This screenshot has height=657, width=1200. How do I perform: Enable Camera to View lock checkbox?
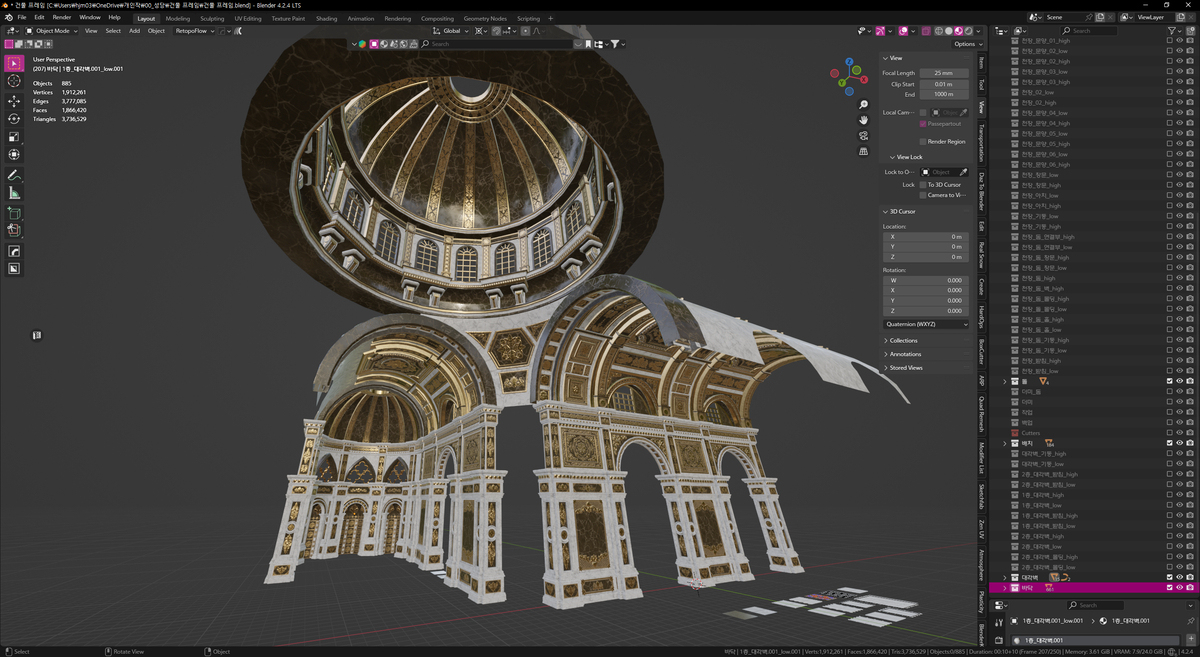pyautogui.click(x=923, y=195)
